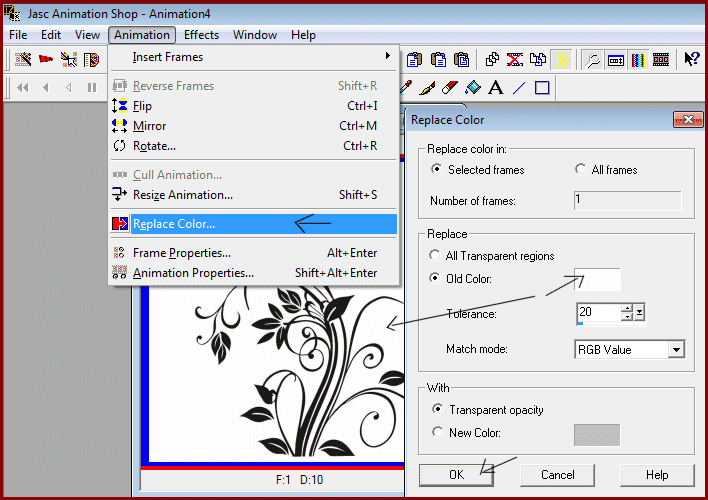Open the Window menu

255,35
